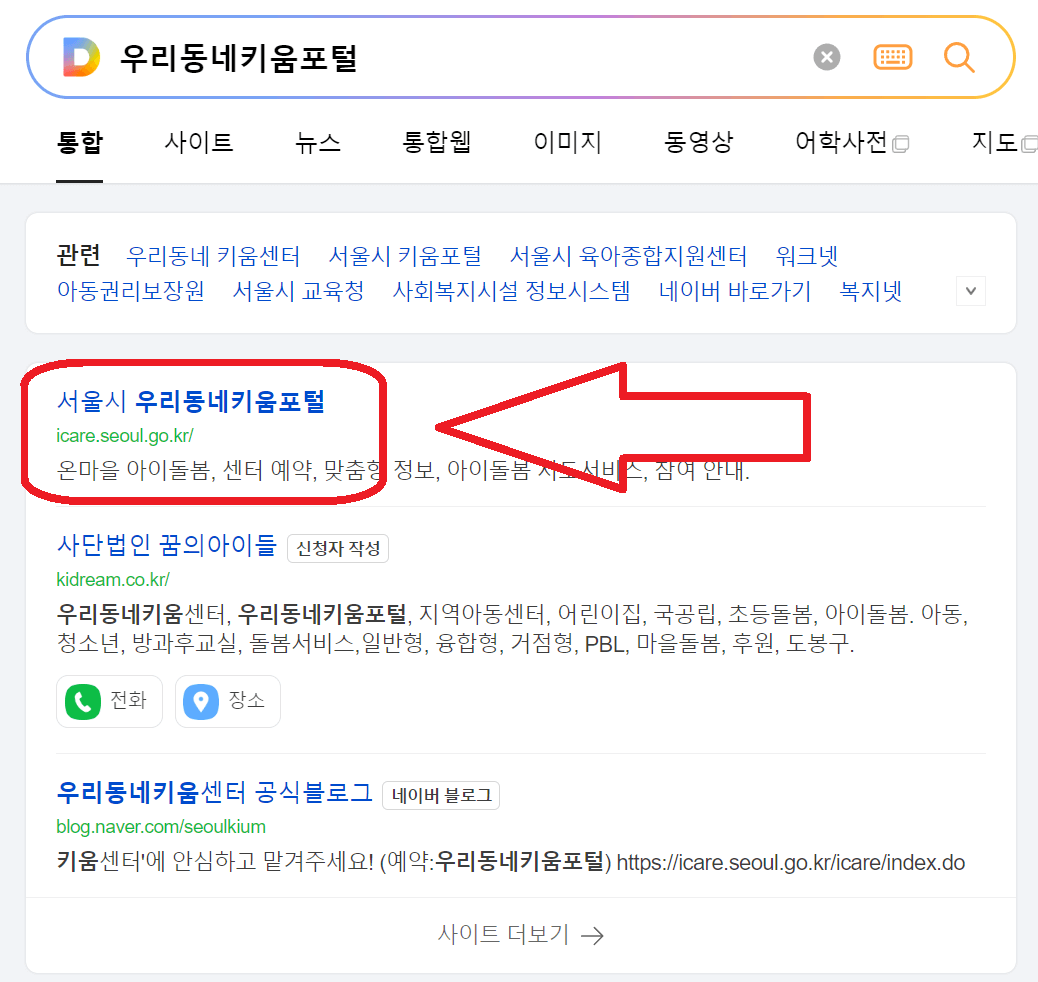Click the green phone icon on 전화
This screenshot has width=1038, height=982.
pyautogui.click(x=84, y=701)
